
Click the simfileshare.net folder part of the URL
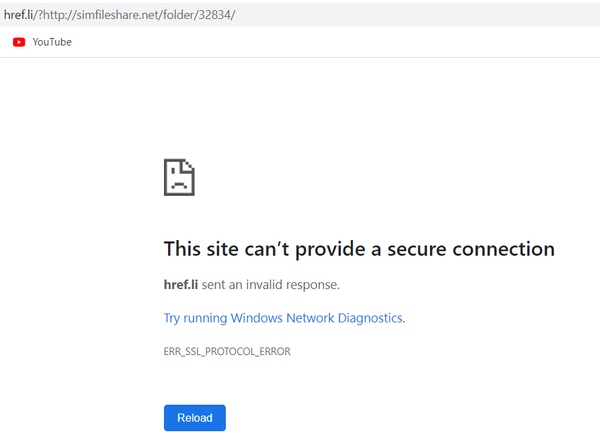(137, 15)
